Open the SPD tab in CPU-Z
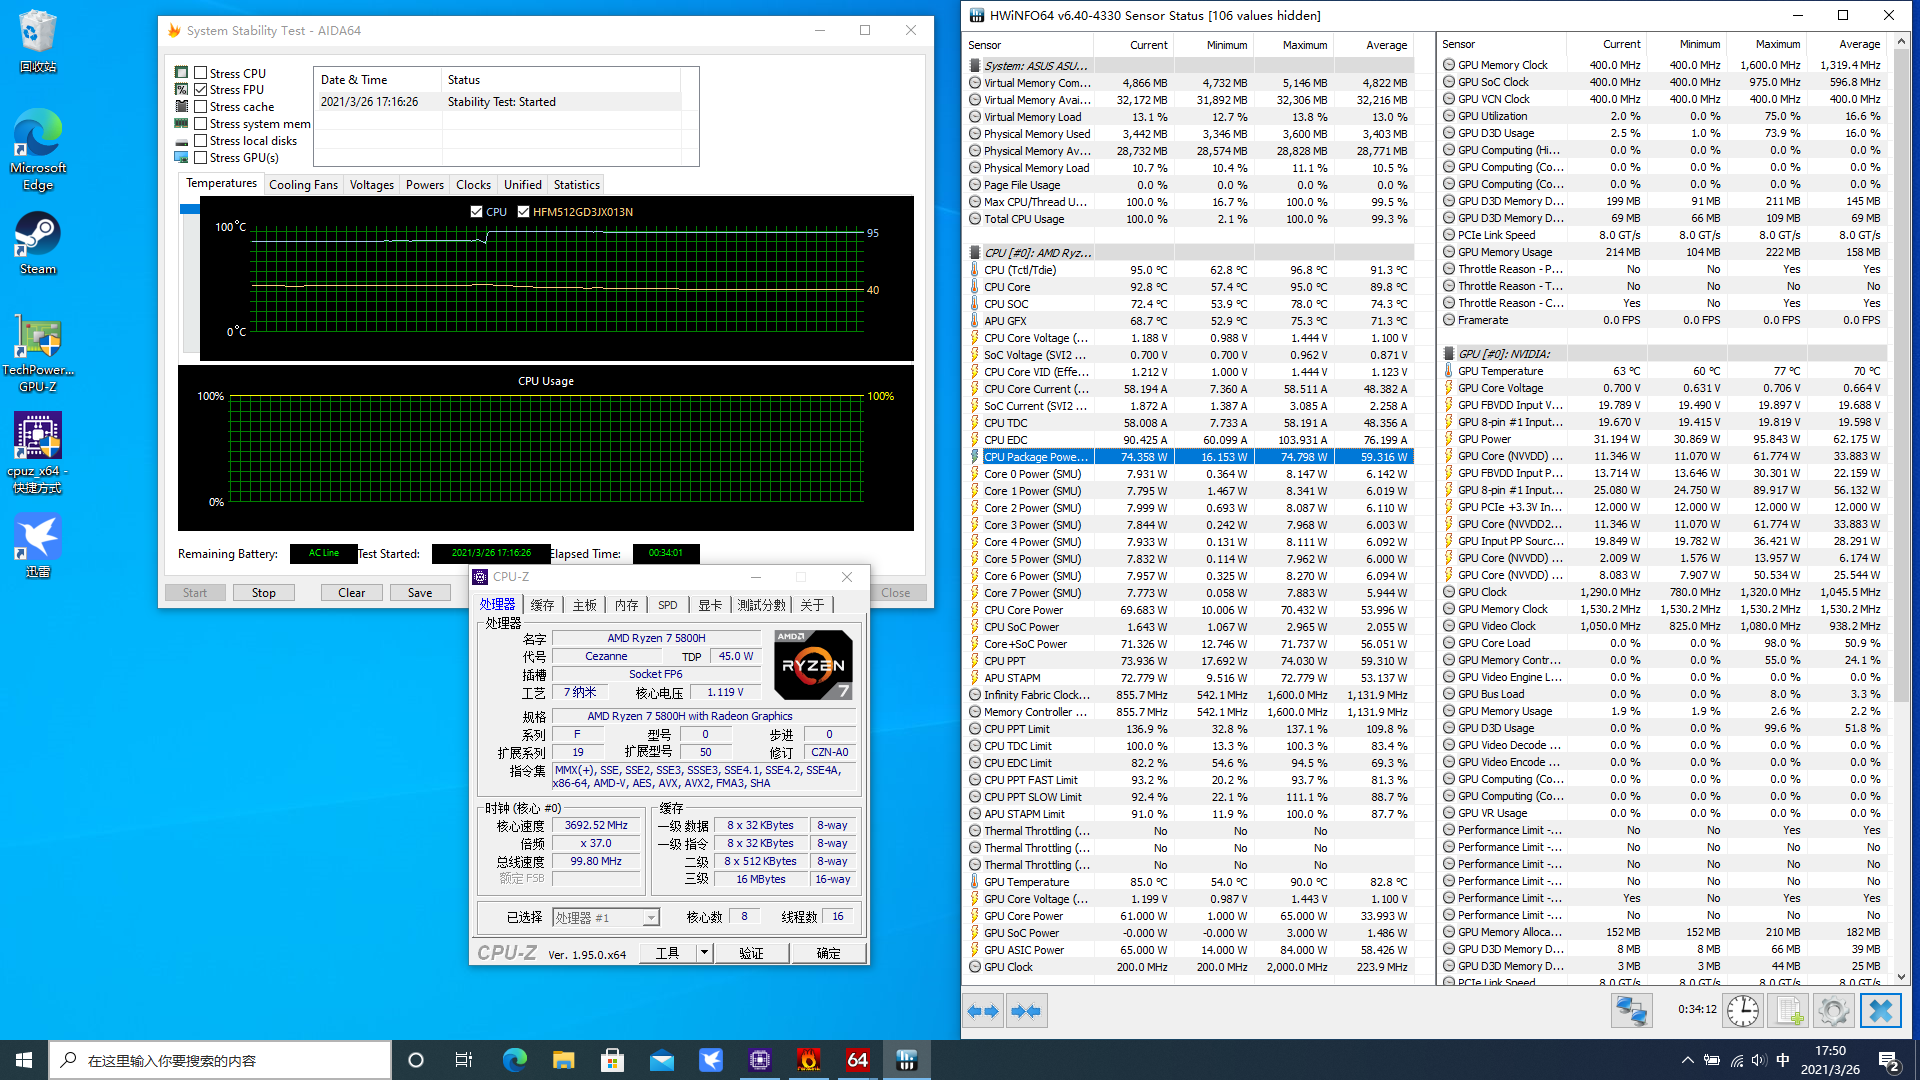The image size is (1920, 1080). coord(667,605)
